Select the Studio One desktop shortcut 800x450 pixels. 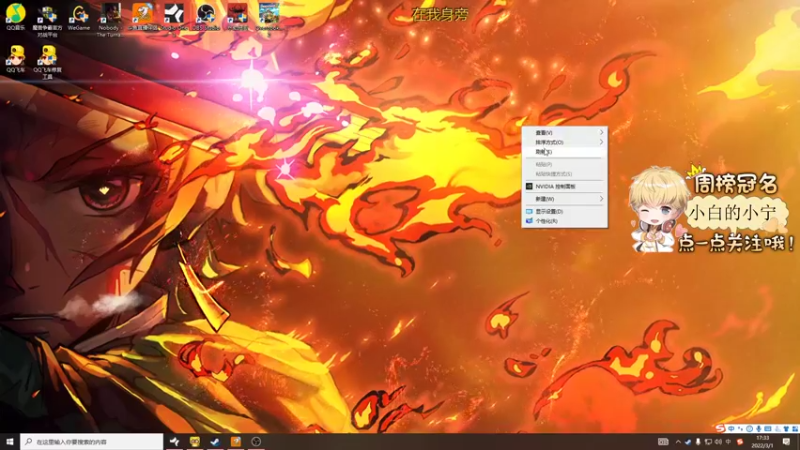point(174,16)
